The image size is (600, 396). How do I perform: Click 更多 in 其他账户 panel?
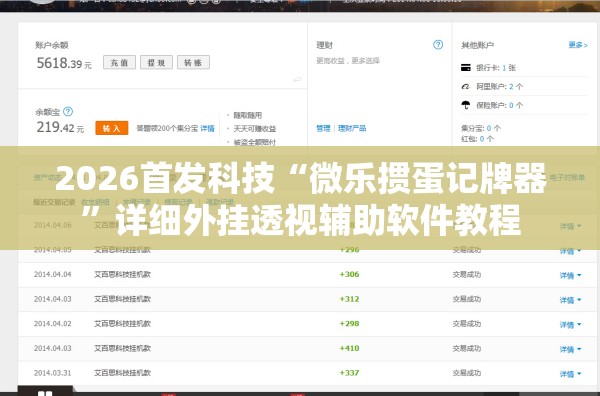[578, 45]
